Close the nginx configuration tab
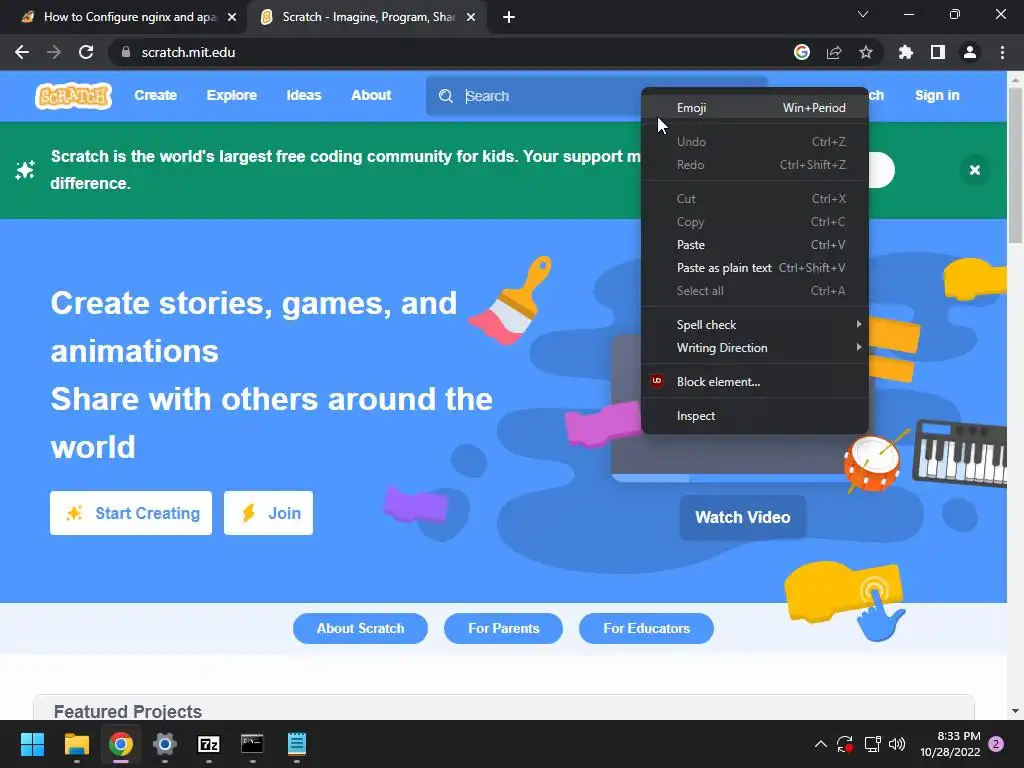This screenshot has height=768, width=1024. click(232, 18)
